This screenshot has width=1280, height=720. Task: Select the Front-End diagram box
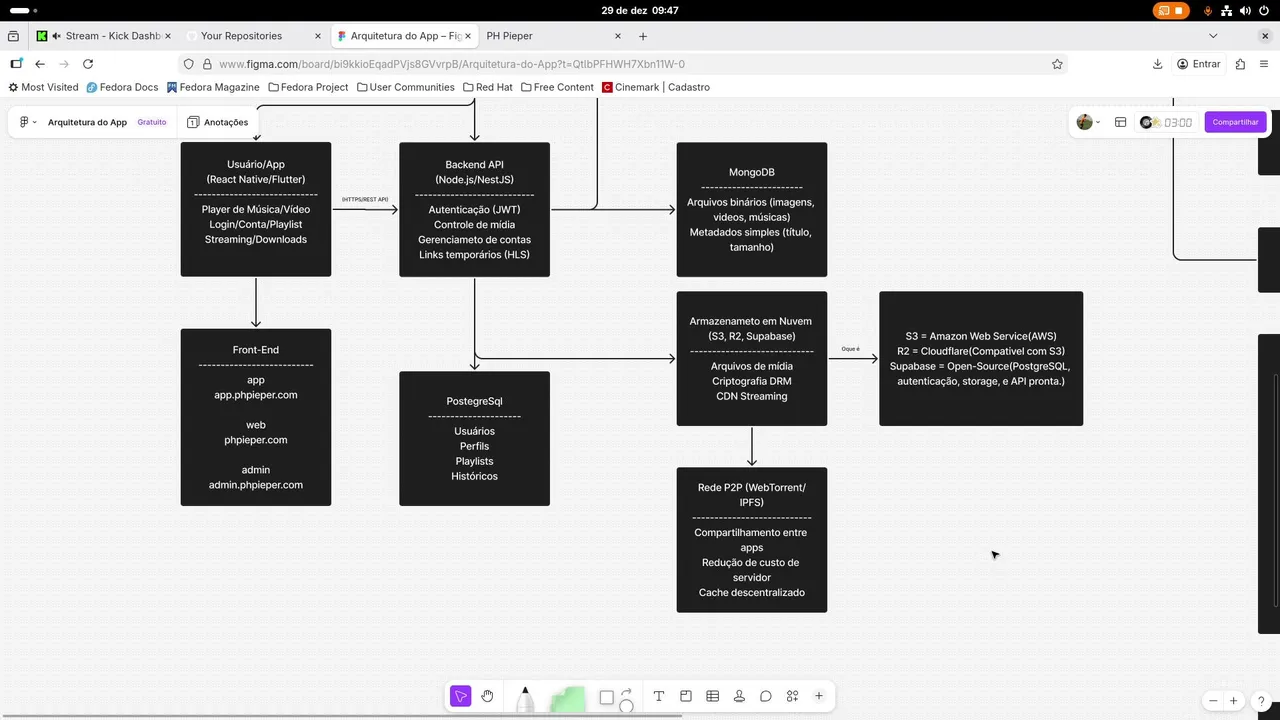pyautogui.click(x=256, y=417)
